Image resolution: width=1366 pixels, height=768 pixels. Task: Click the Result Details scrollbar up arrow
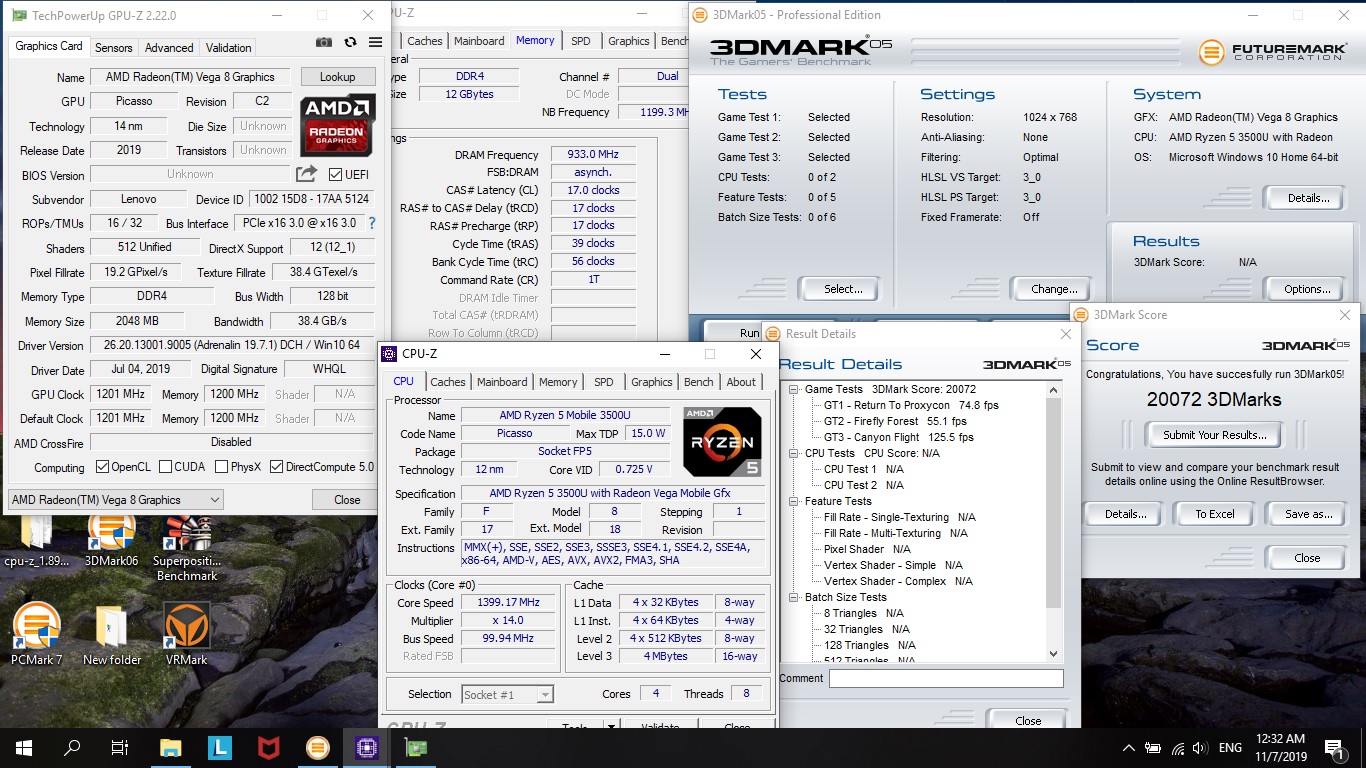click(x=1053, y=389)
